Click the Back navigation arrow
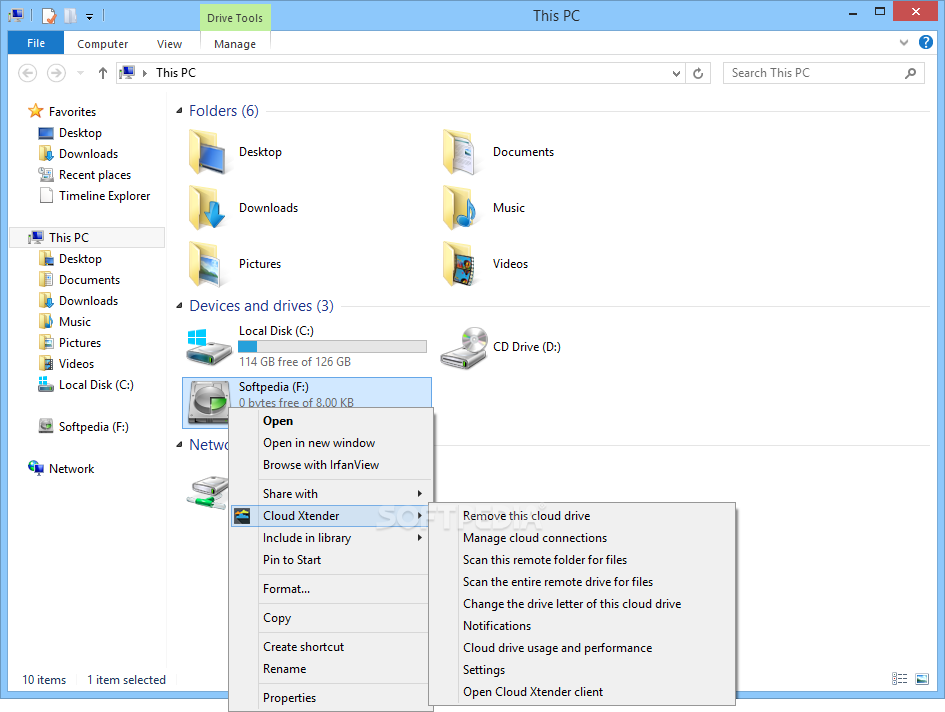 (28, 73)
